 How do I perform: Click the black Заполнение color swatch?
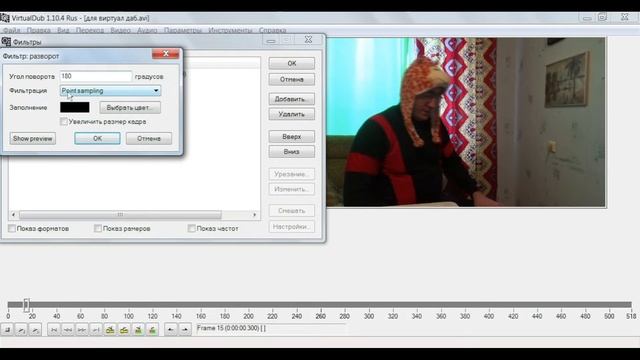[75, 107]
